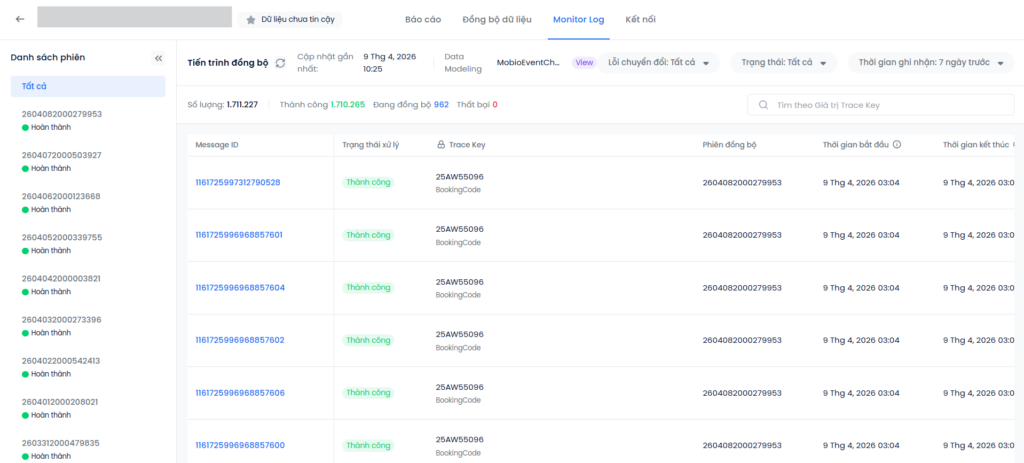Image resolution: width=1024 pixels, height=463 pixels.
Task: Select Tất cả in session list
Action: tap(88, 86)
